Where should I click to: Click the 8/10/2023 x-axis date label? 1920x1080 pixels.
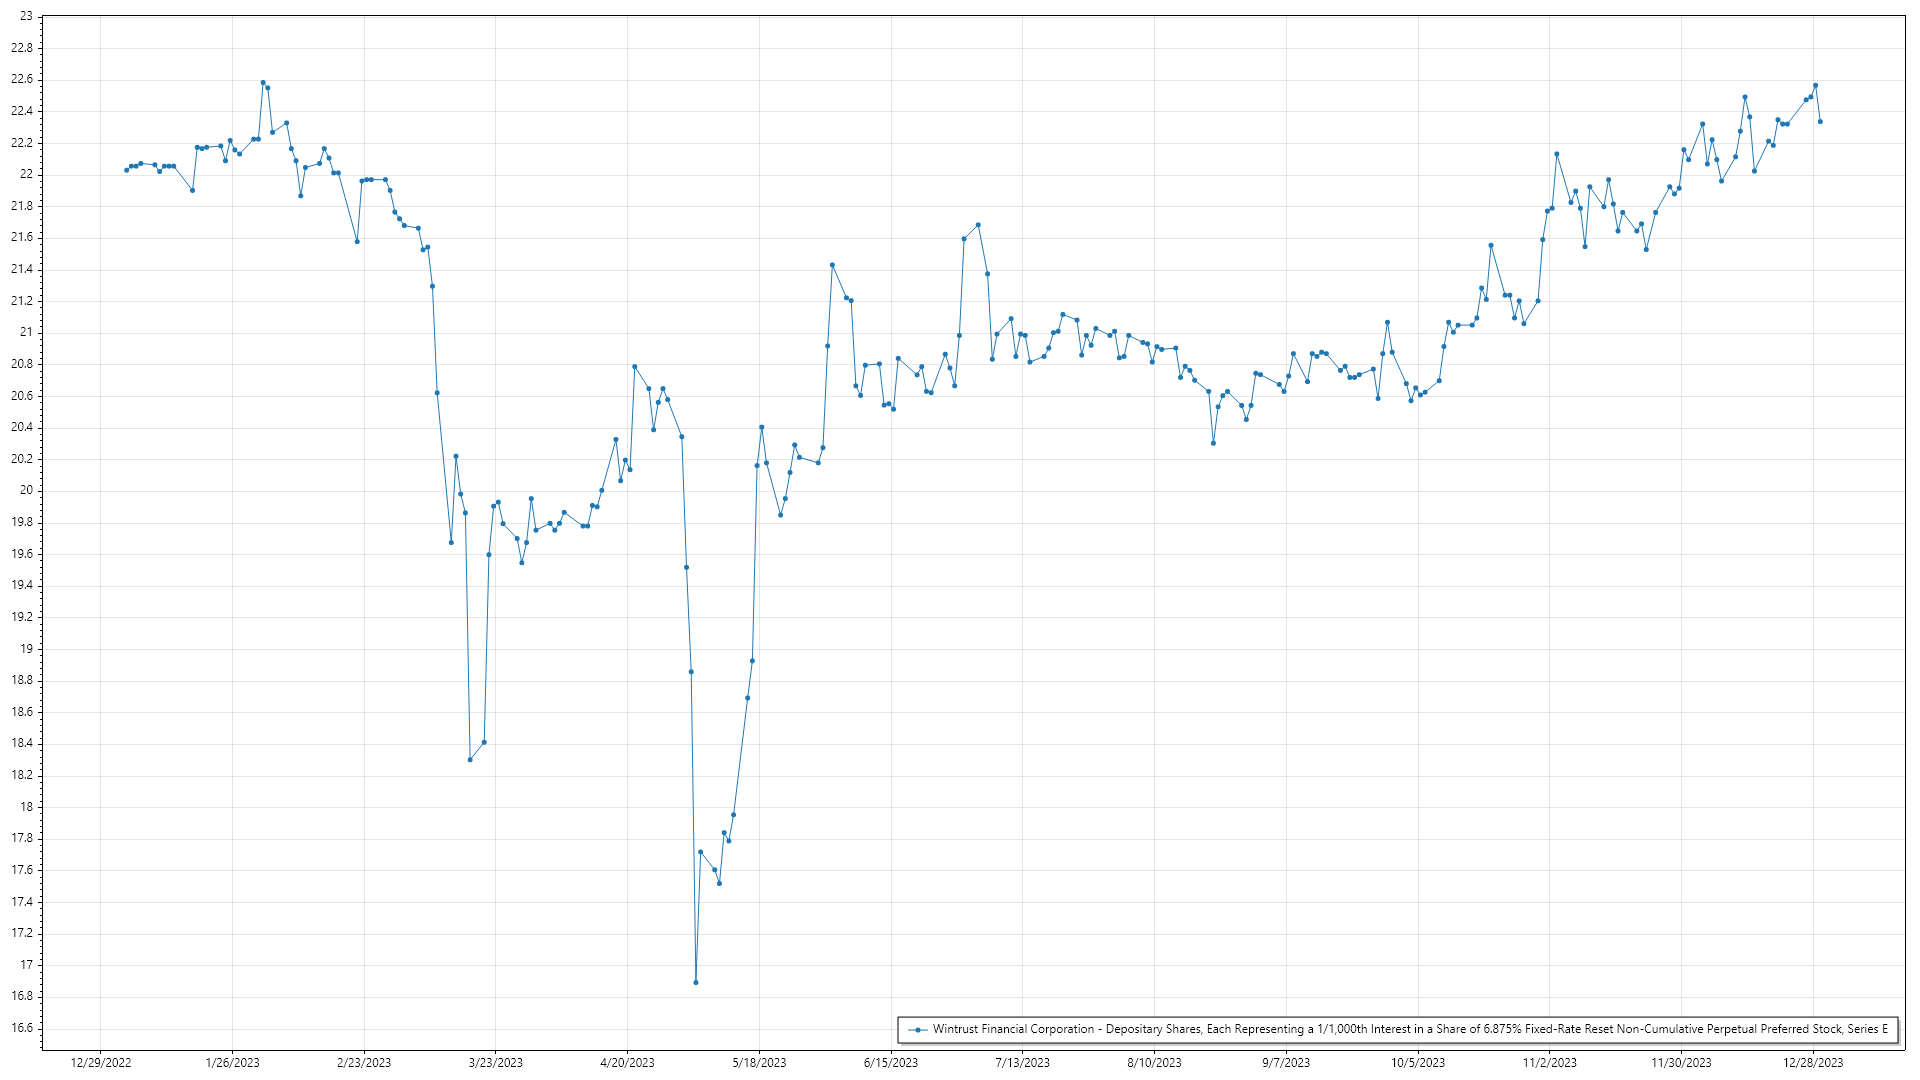click(1154, 1063)
